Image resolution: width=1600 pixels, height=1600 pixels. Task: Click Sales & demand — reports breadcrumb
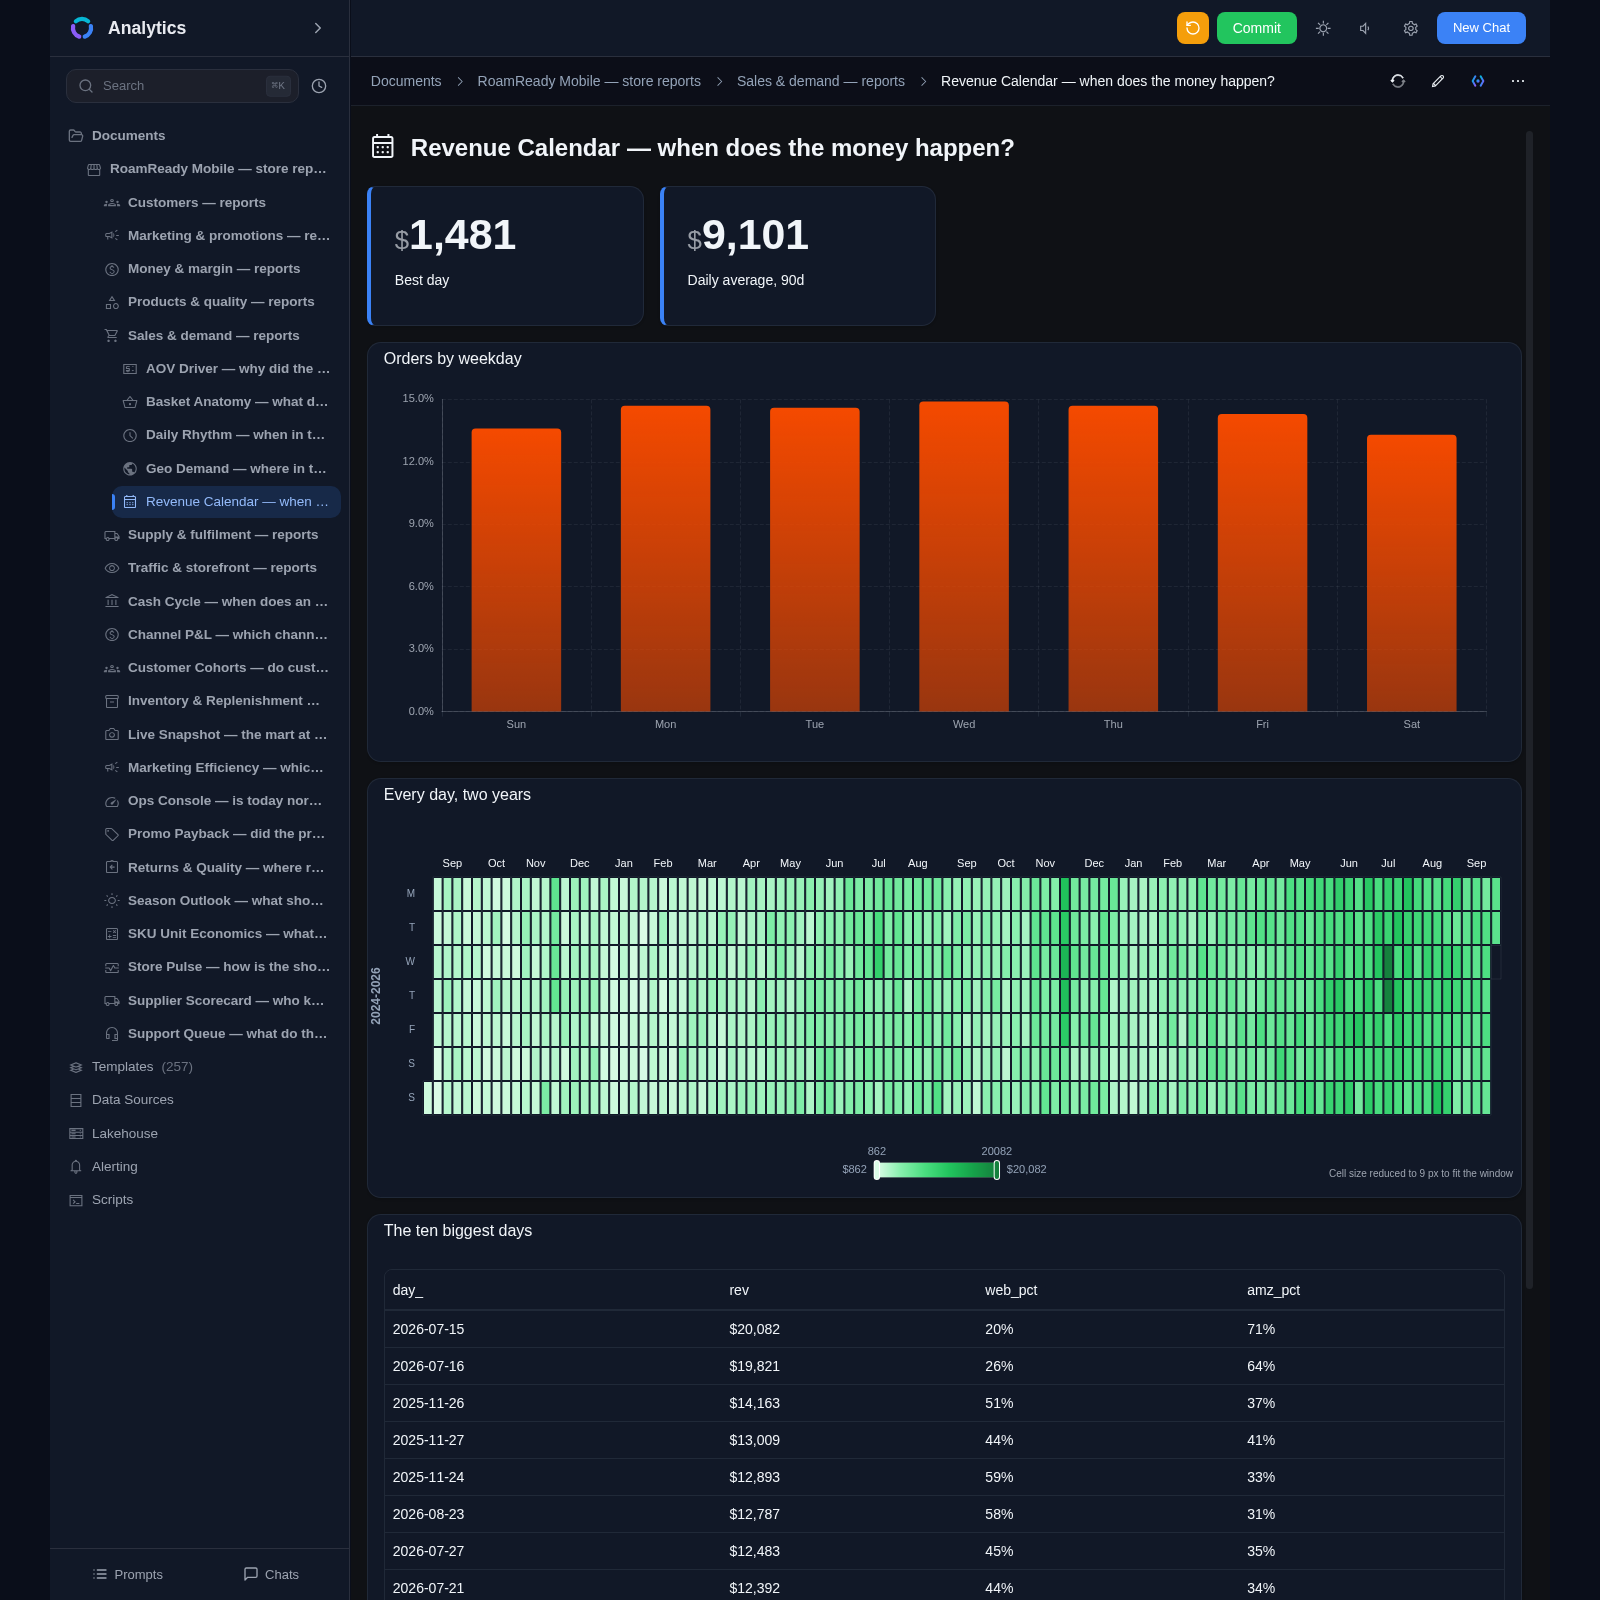[821, 81]
